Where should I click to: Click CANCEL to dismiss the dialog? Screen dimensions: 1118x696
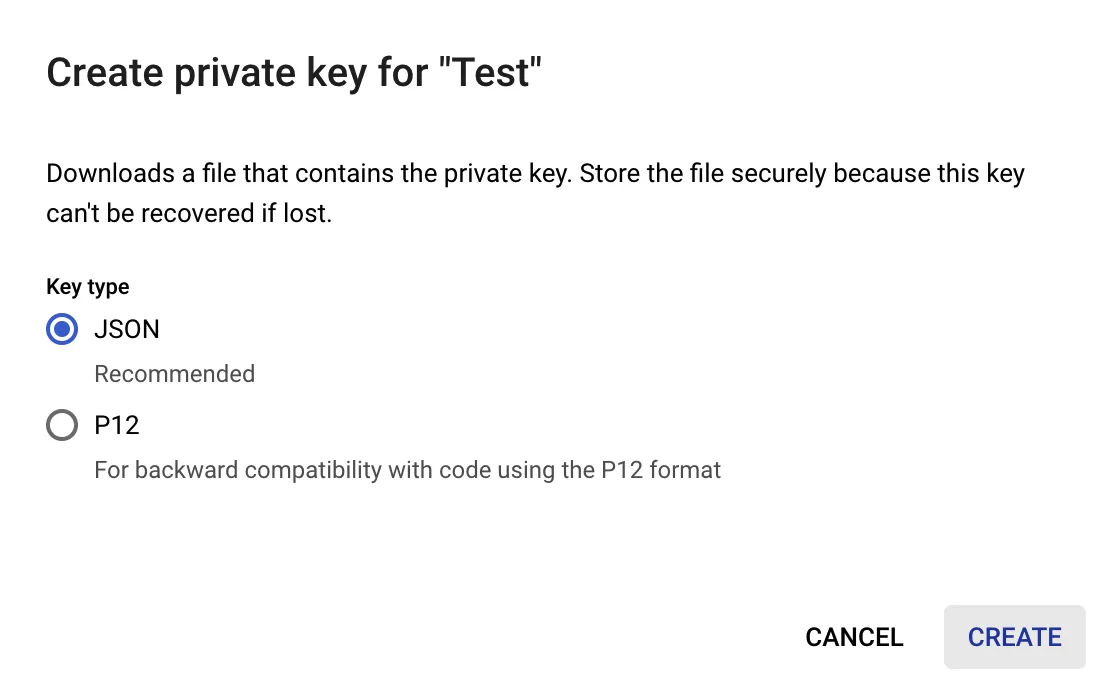click(854, 637)
